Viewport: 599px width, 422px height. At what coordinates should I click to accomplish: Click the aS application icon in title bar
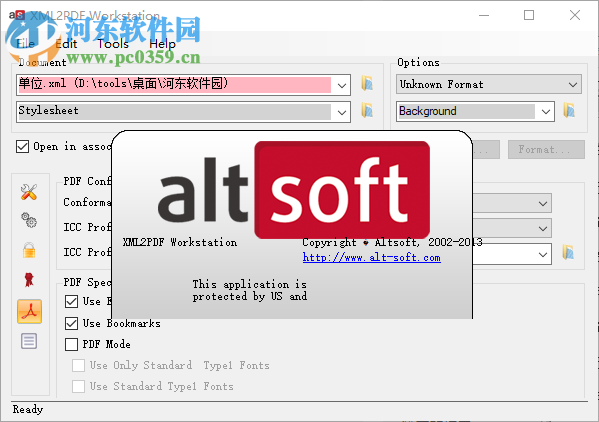point(17,15)
